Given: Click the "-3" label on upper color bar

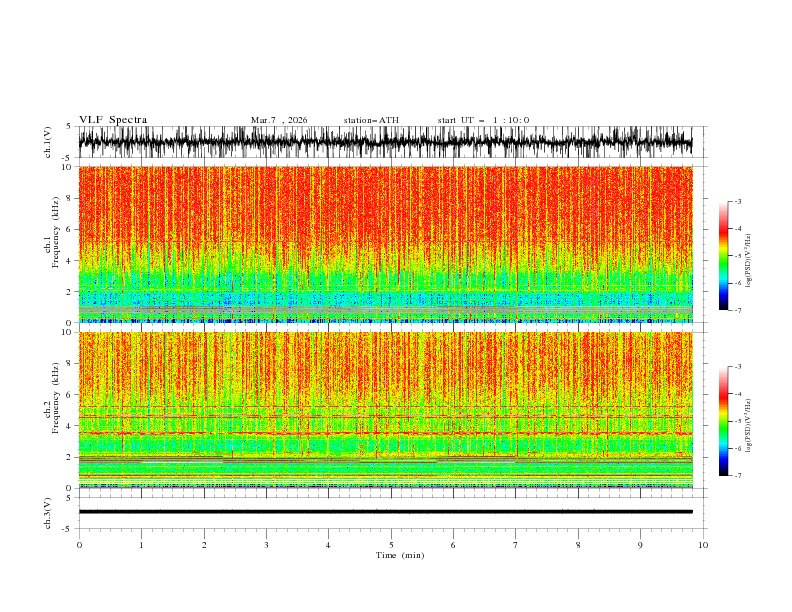Looking at the screenshot, I should [x=738, y=201].
